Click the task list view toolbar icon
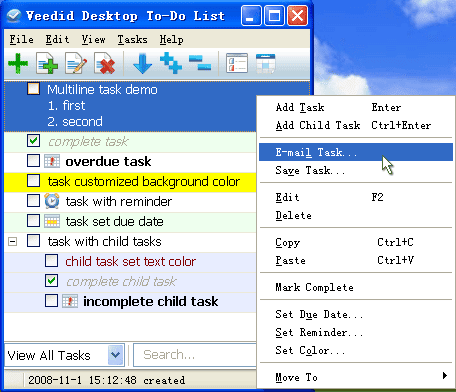 click(x=237, y=63)
